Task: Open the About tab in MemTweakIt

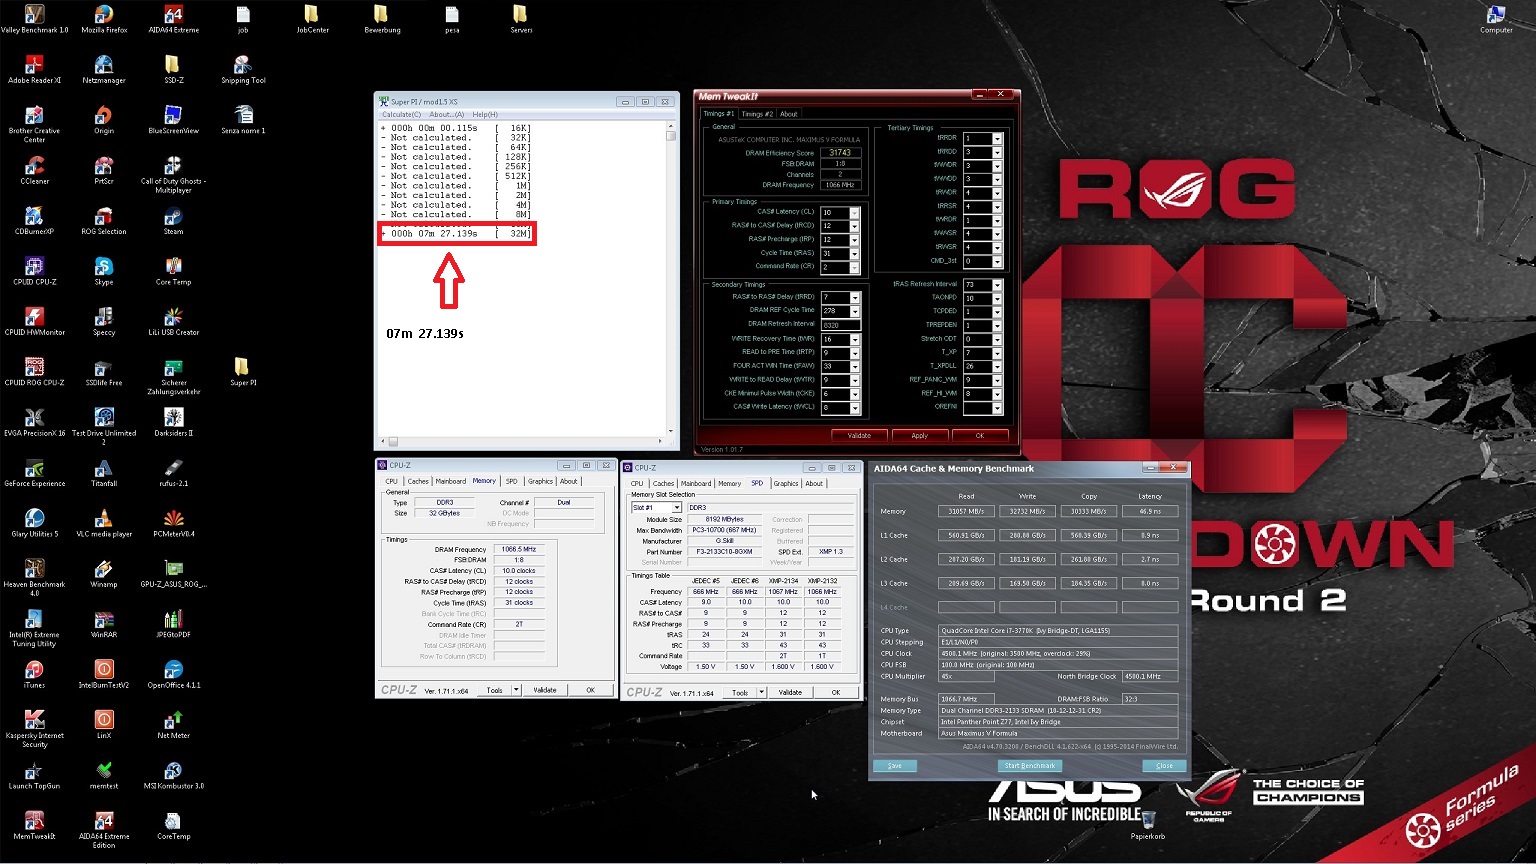Action: tap(789, 114)
